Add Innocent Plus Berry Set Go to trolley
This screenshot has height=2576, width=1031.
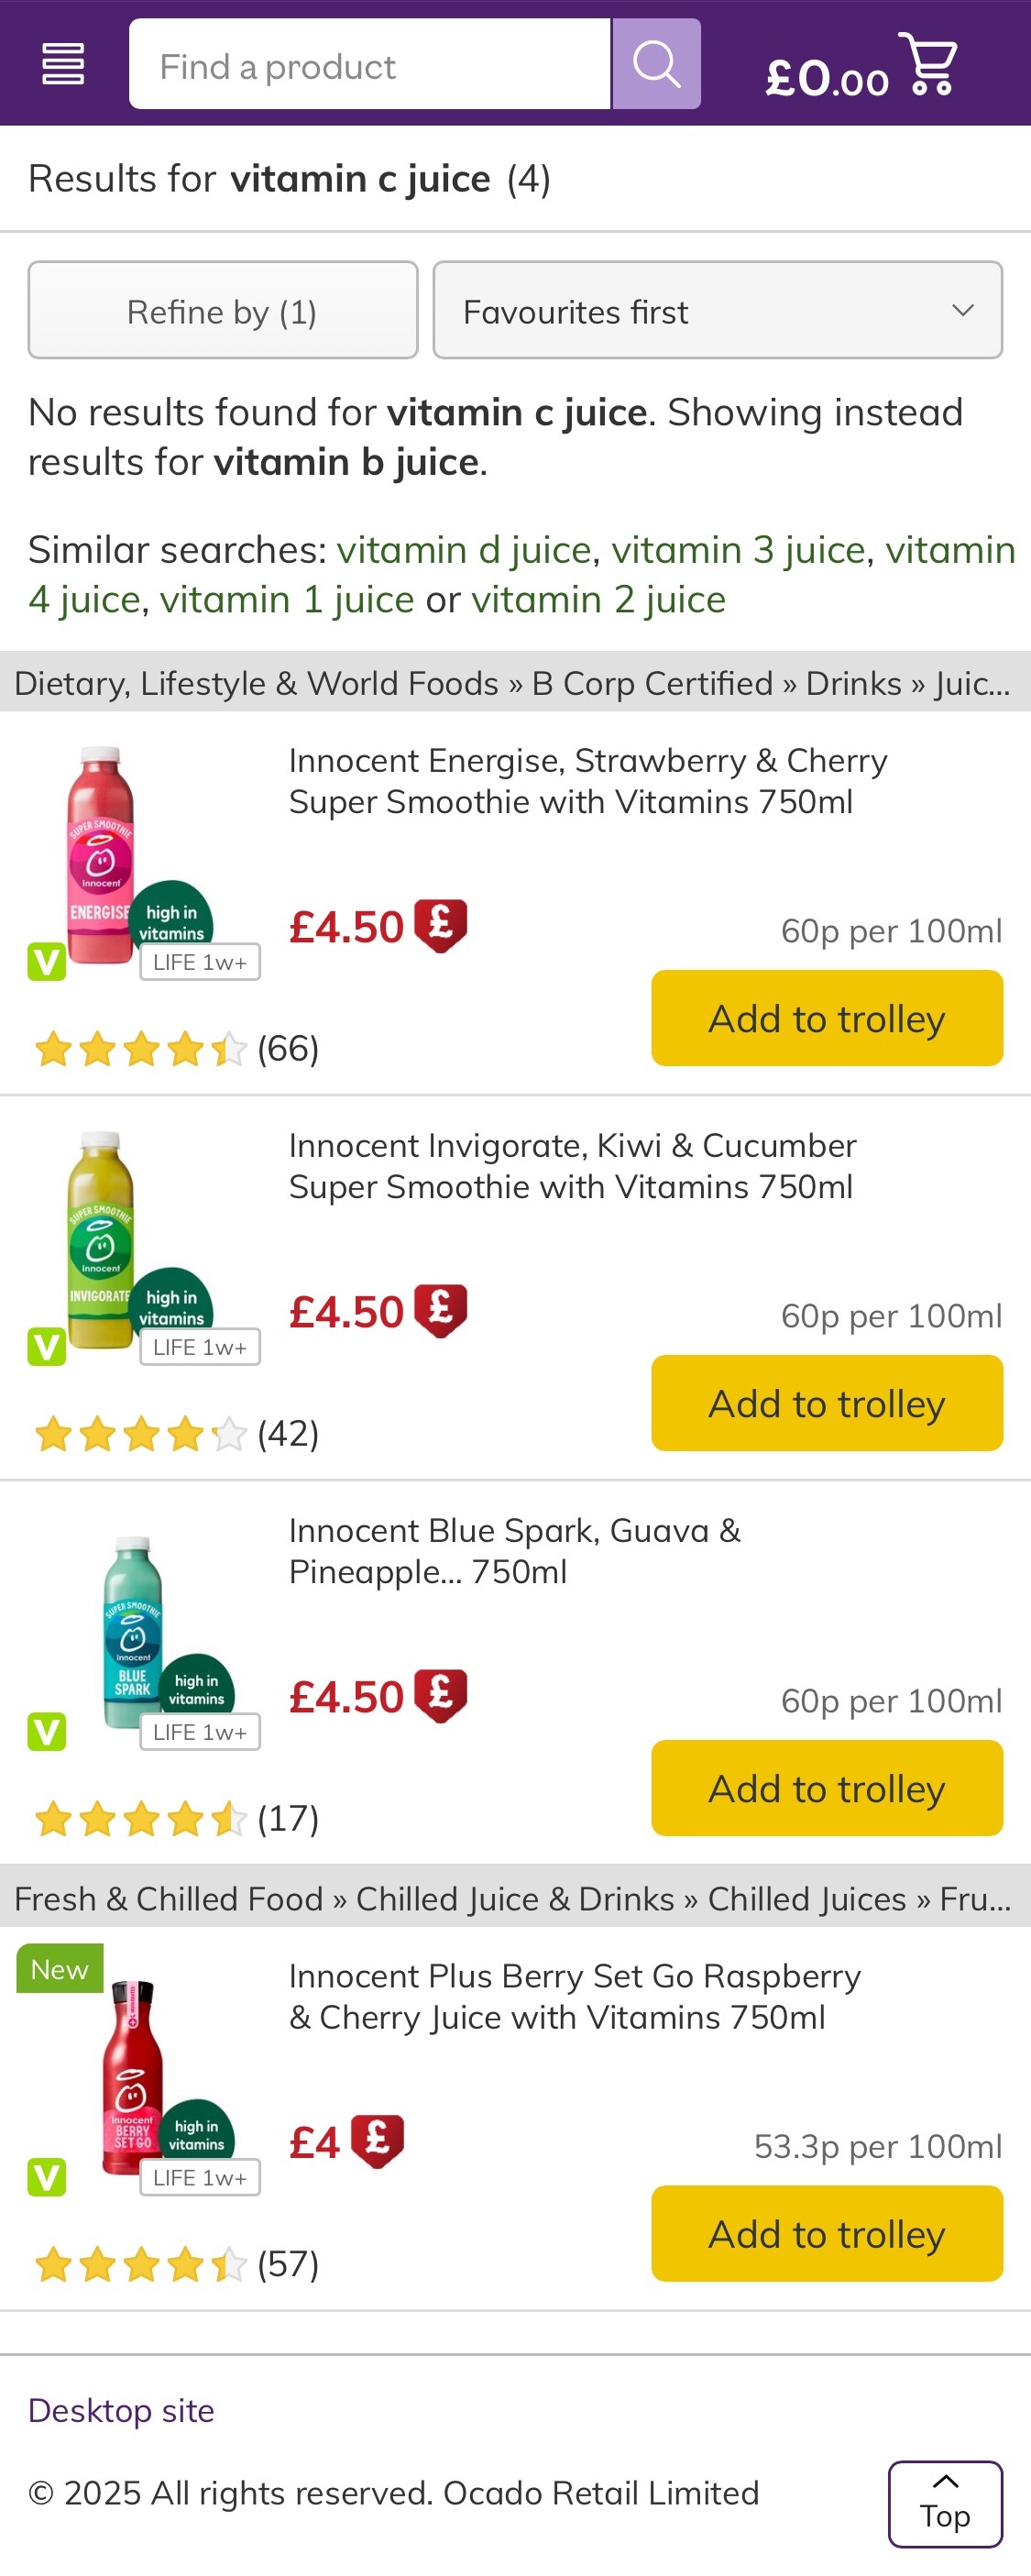826,2233
